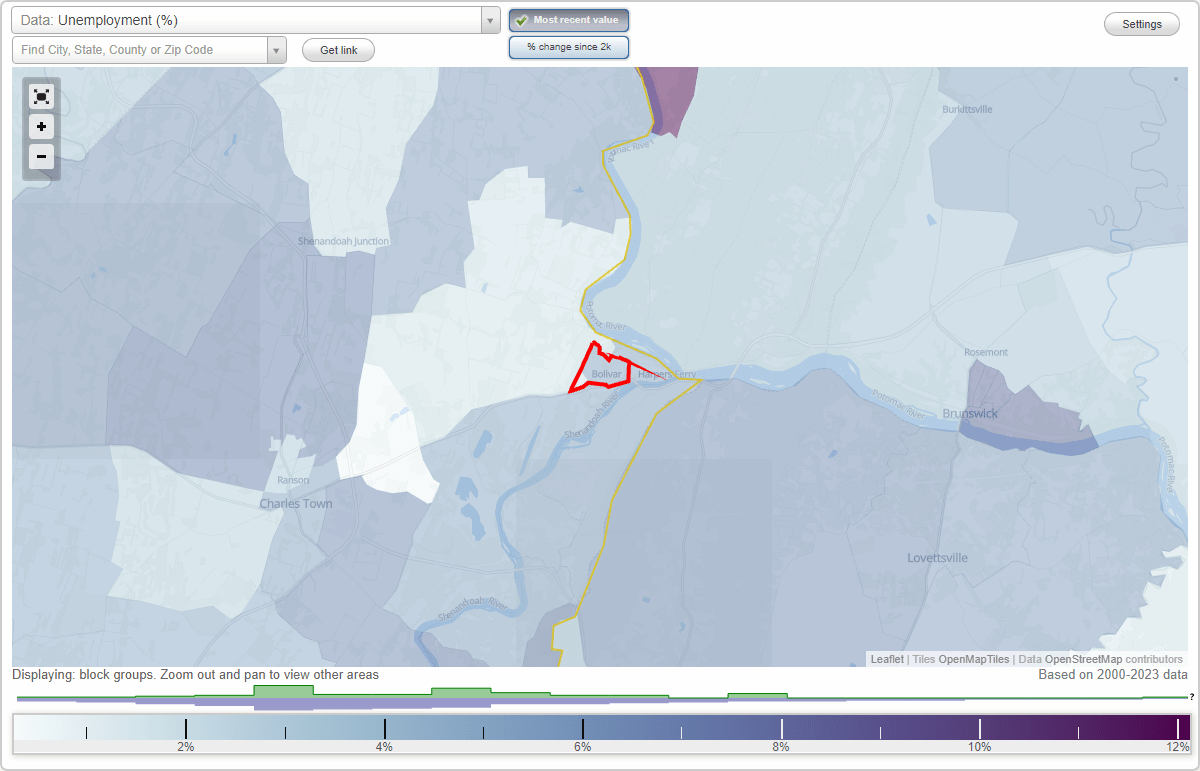Click the checkmark icon on Most recent value
Viewport: 1200px width, 771px height.
pos(522,19)
